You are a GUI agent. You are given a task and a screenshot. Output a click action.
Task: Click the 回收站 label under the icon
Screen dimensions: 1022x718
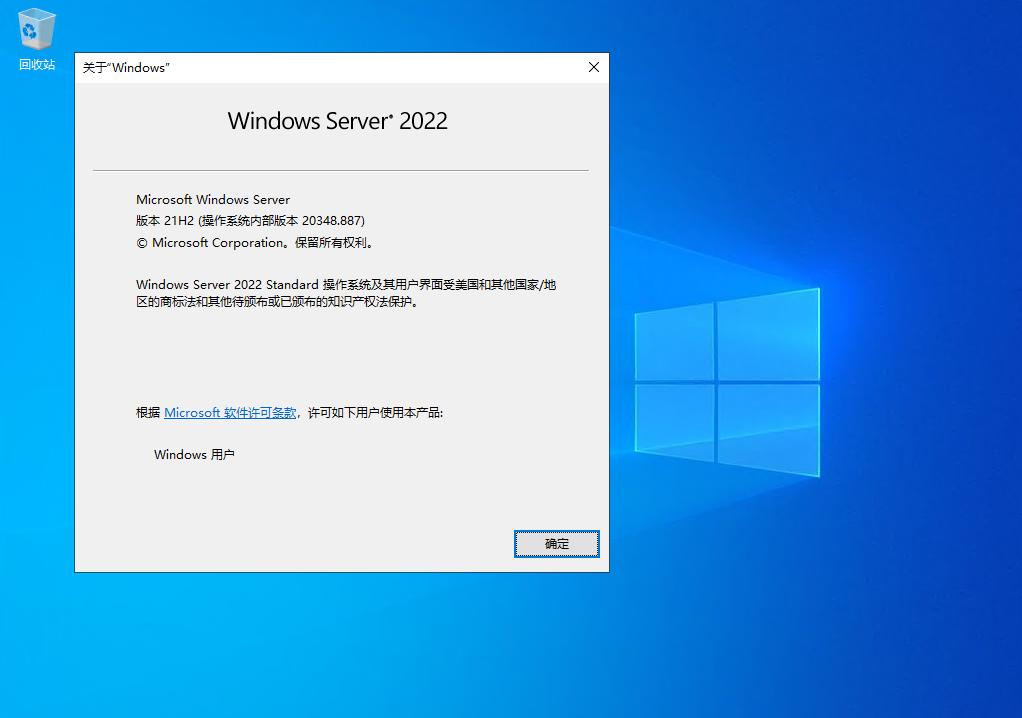coord(35,63)
